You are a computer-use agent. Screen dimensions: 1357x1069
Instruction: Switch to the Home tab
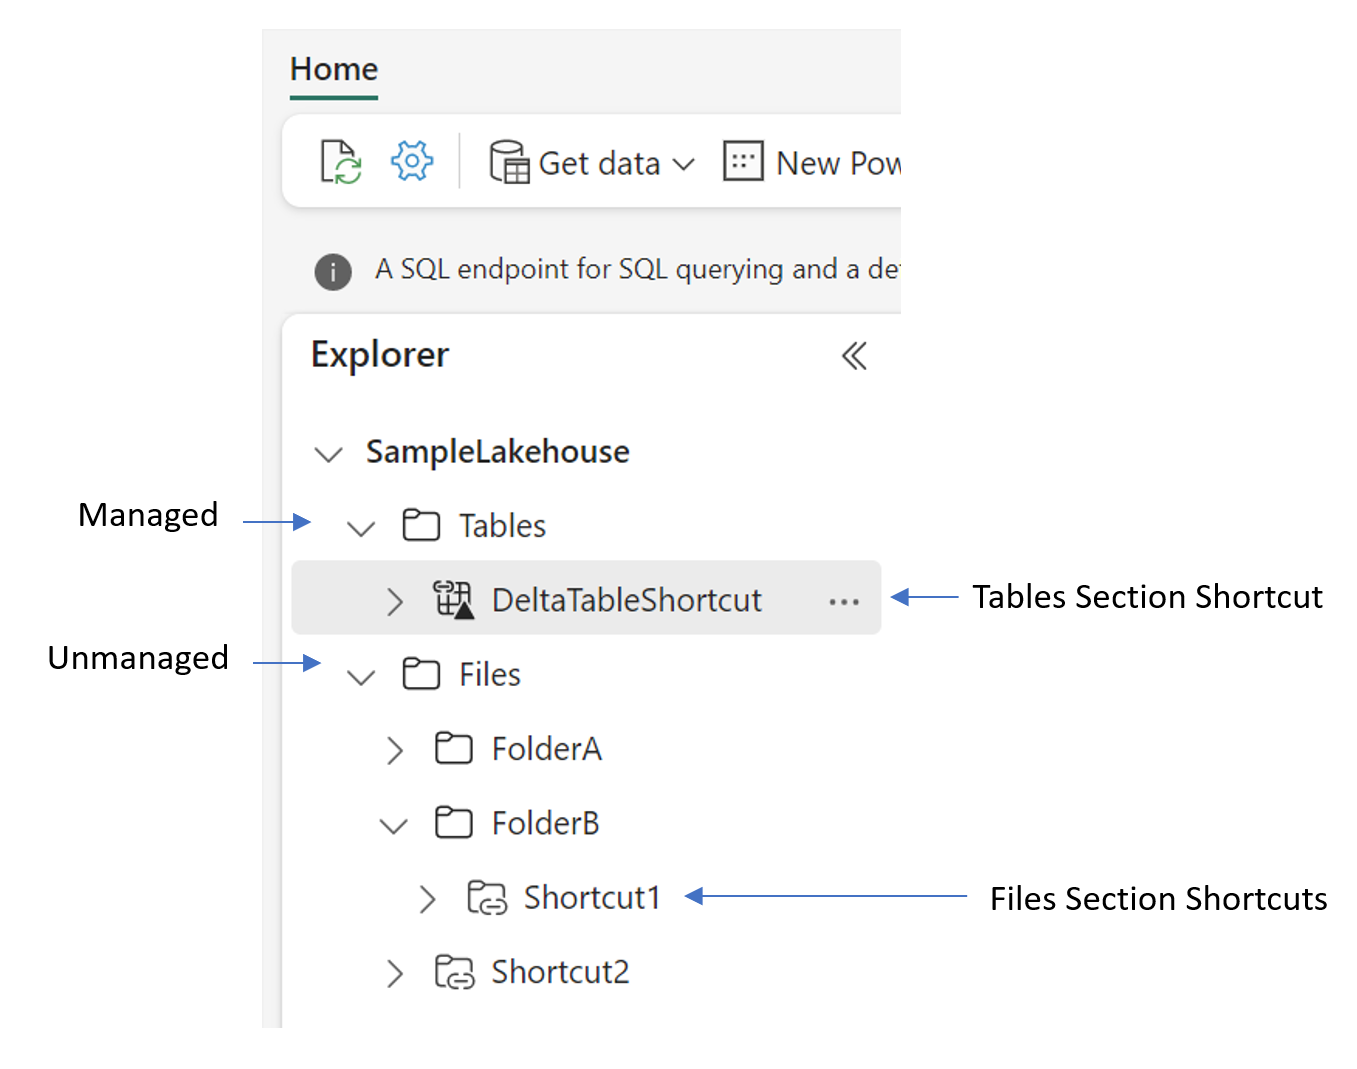point(334,69)
